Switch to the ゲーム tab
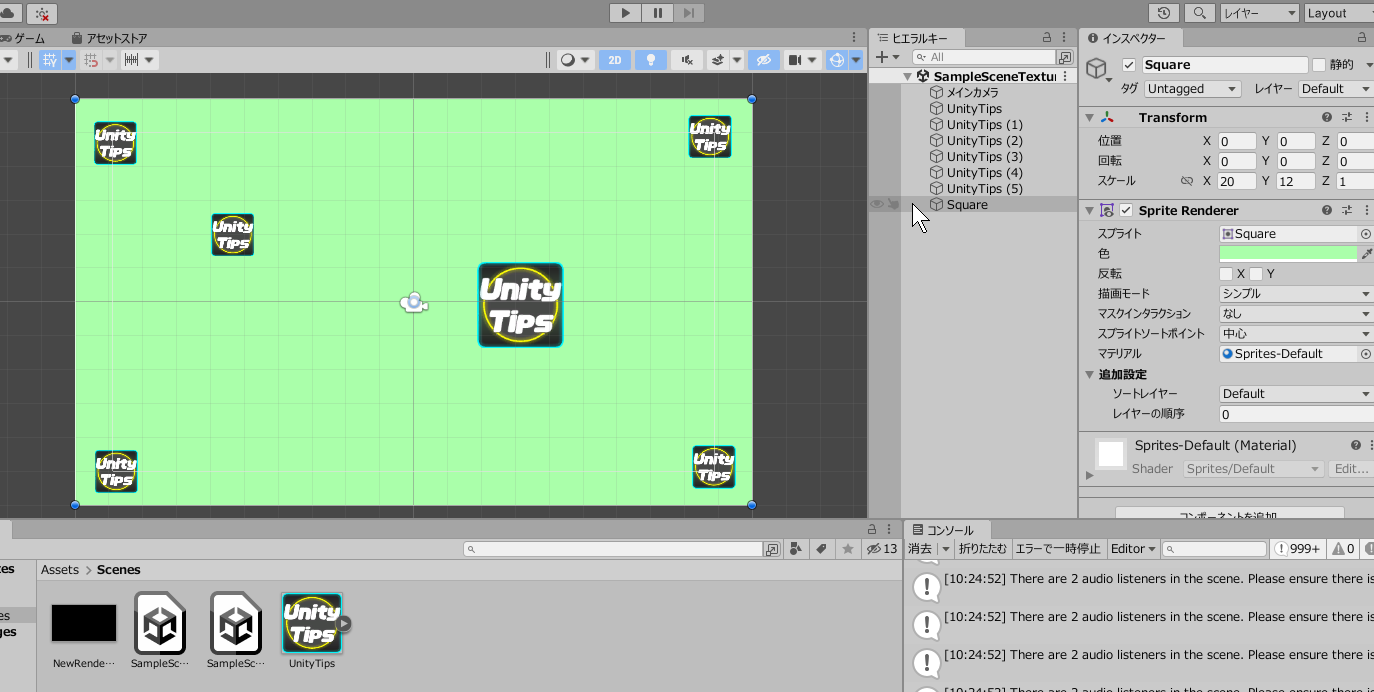Viewport: 1374px width, 692px height. tap(23, 38)
